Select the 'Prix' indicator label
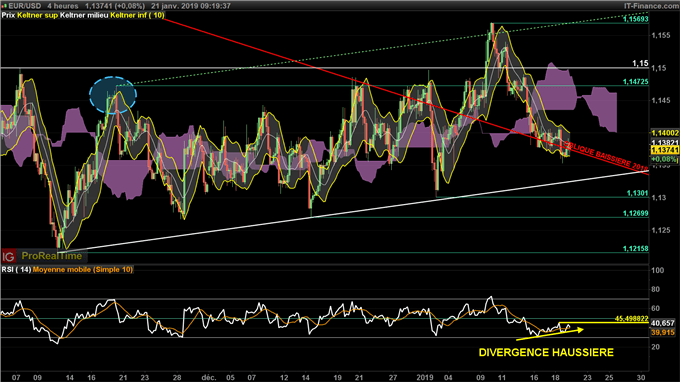Viewport: 680px width, 382px height. point(8,15)
